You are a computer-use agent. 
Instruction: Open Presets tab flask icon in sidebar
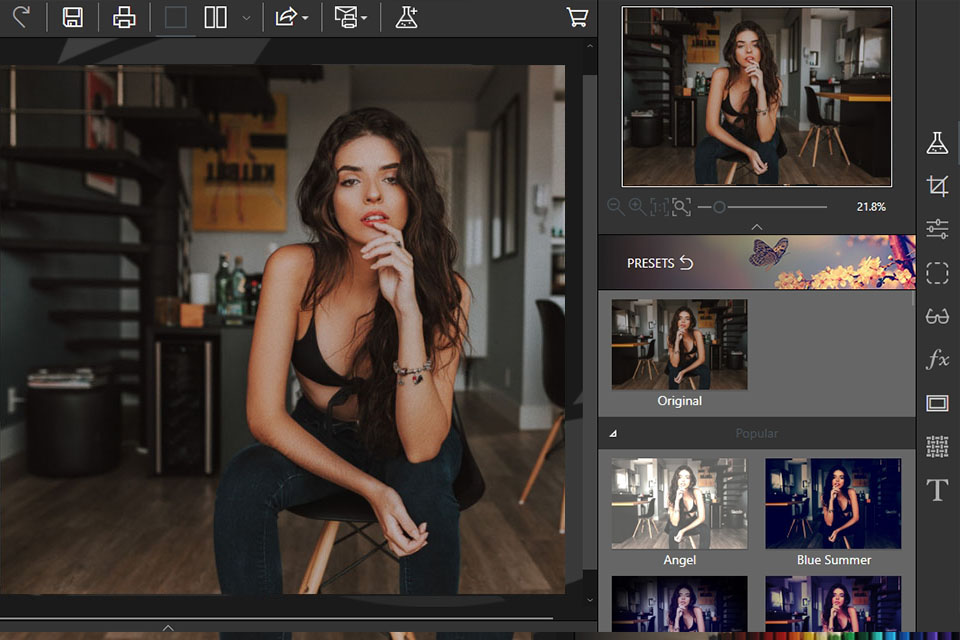pos(937,143)
